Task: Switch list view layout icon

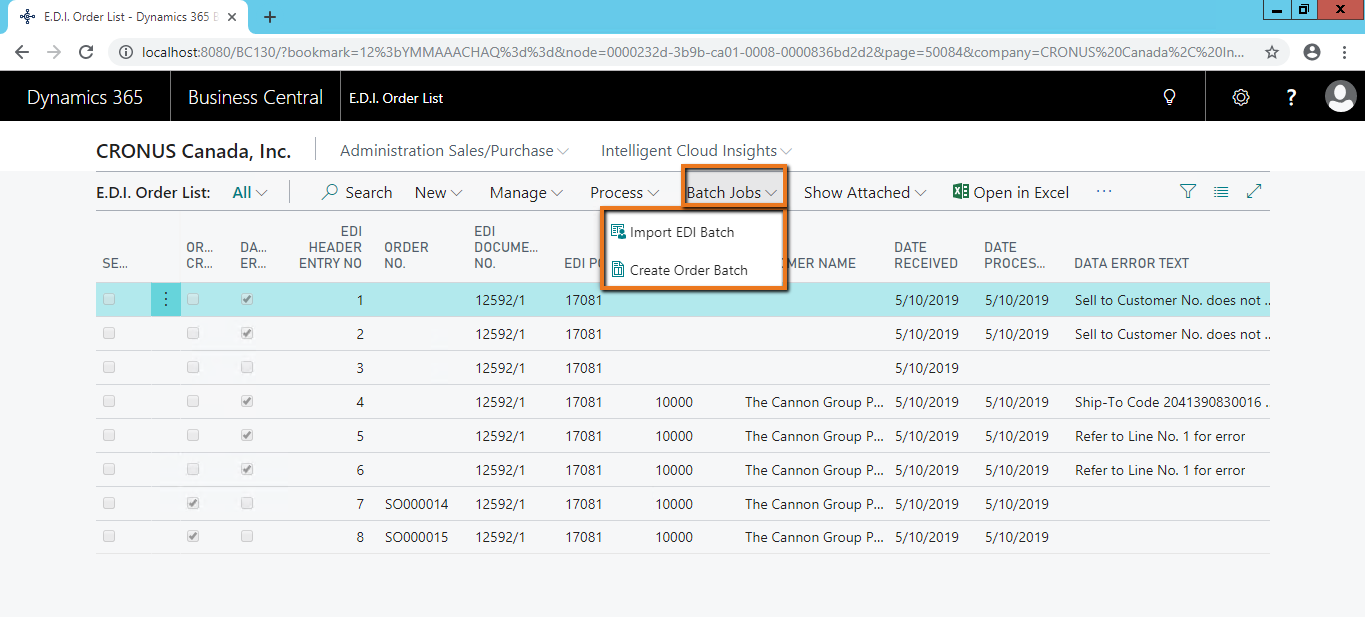Action: (1221, 192)
